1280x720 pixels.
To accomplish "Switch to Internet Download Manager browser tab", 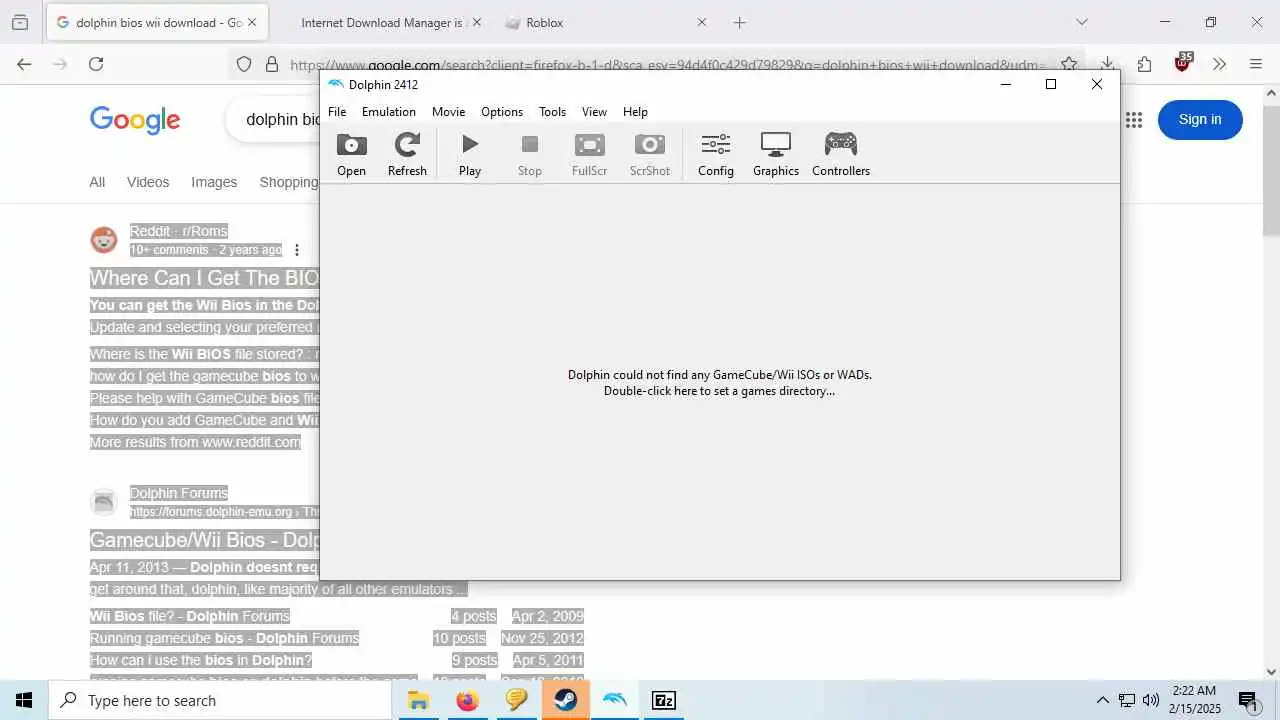I will [381, 22].
